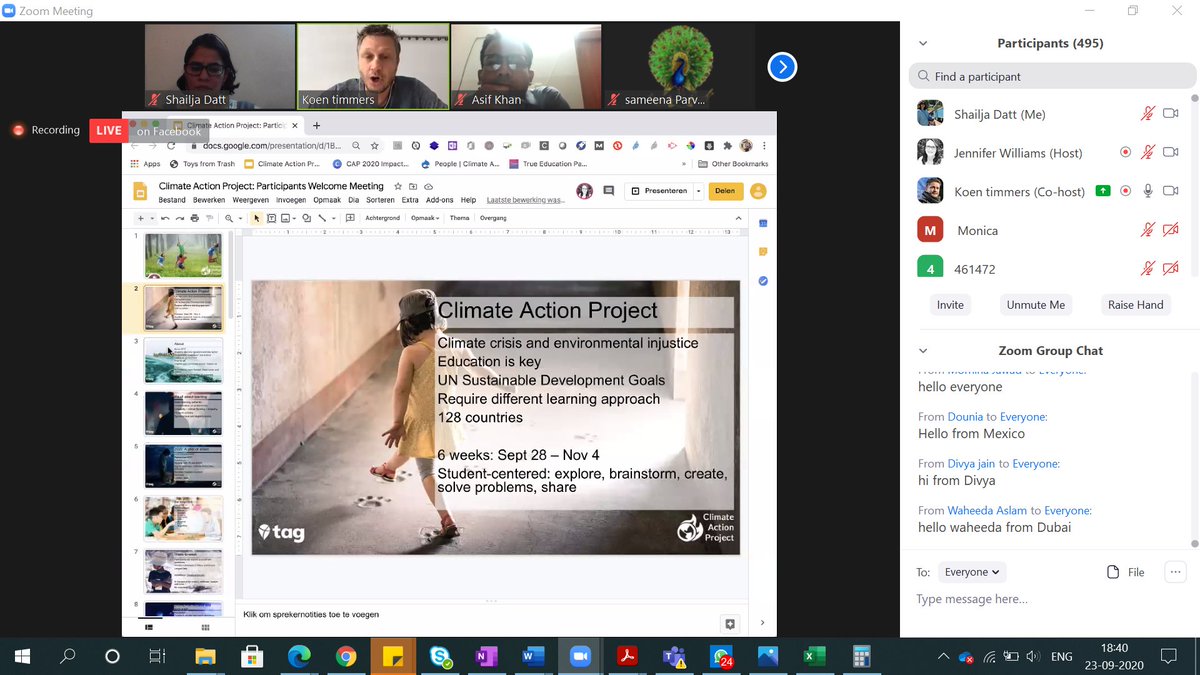
Task: Click Invite in the participants panel
Action: pos(949,304)
